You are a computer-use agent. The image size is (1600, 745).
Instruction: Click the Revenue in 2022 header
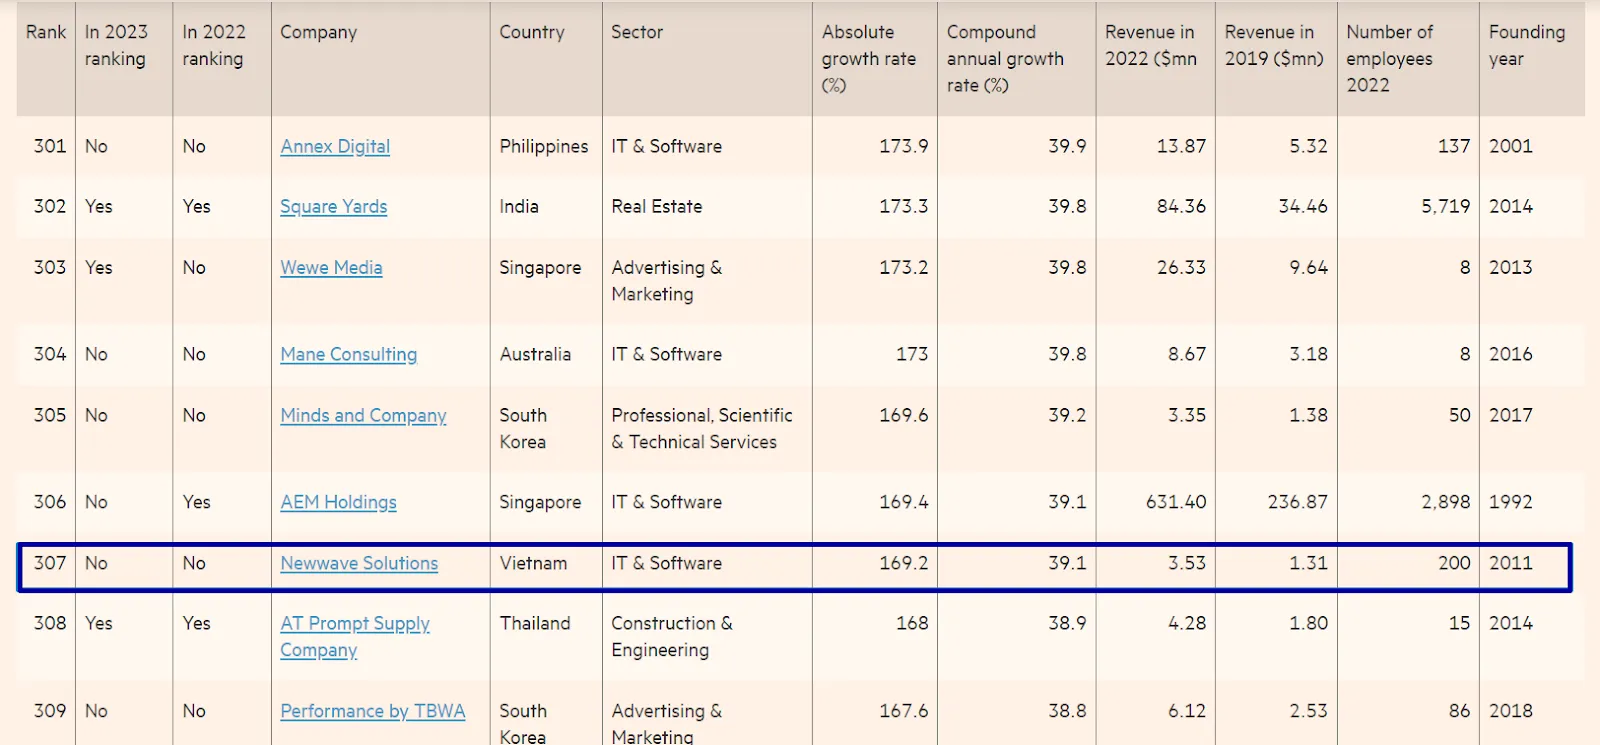coord(1151,45)
